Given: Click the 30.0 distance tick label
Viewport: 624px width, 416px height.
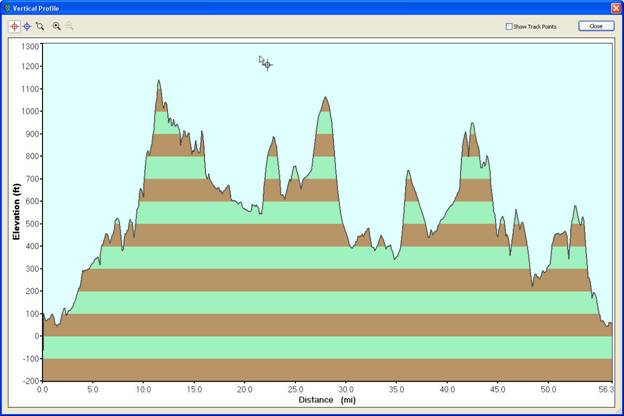Looking at the screenshot, I should tap(345, 390).
